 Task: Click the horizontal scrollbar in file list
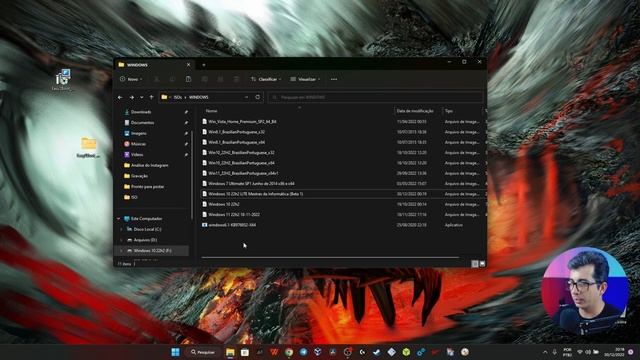(x=330, y=258)
